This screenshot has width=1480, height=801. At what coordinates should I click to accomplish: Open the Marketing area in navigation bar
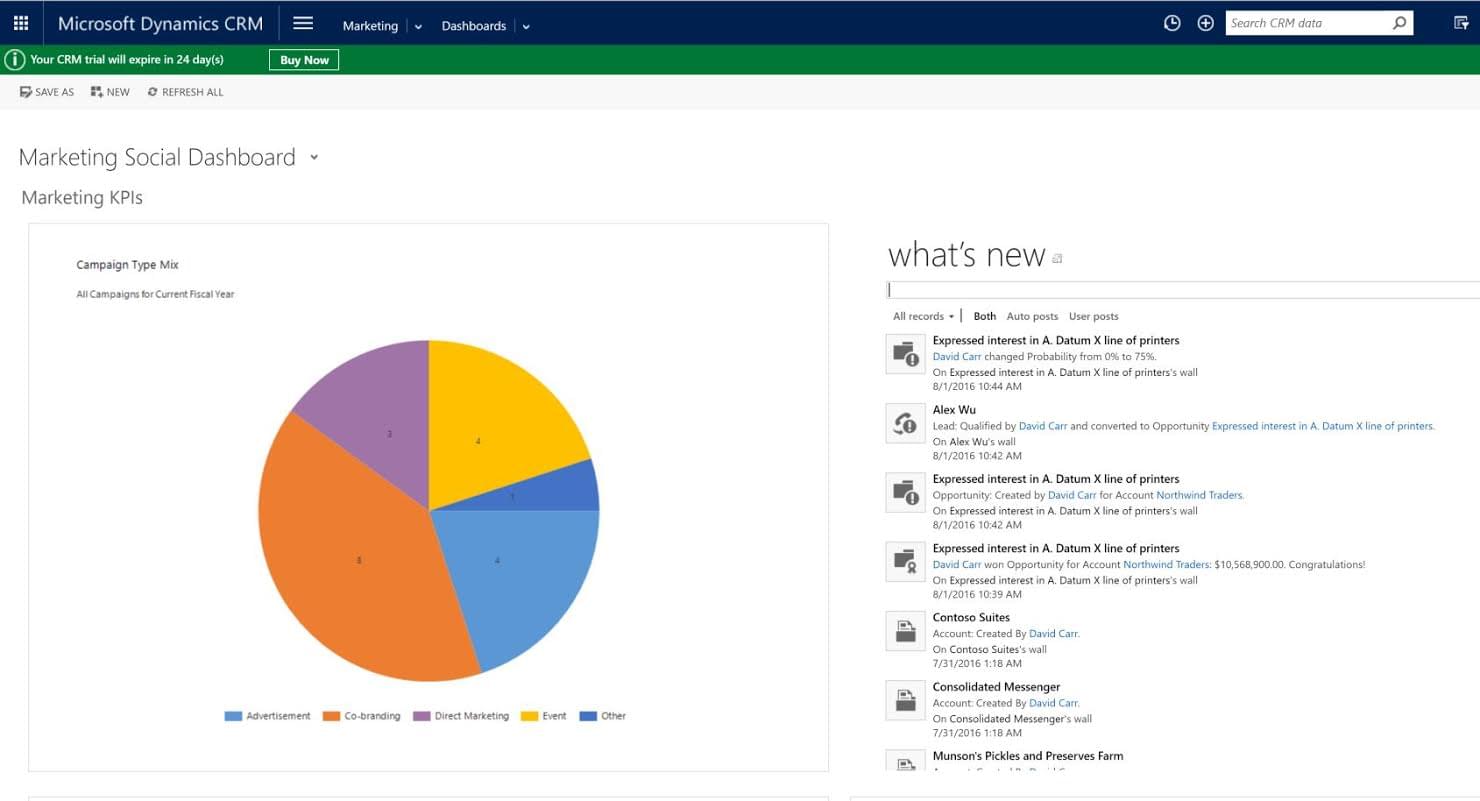(370, 26)
